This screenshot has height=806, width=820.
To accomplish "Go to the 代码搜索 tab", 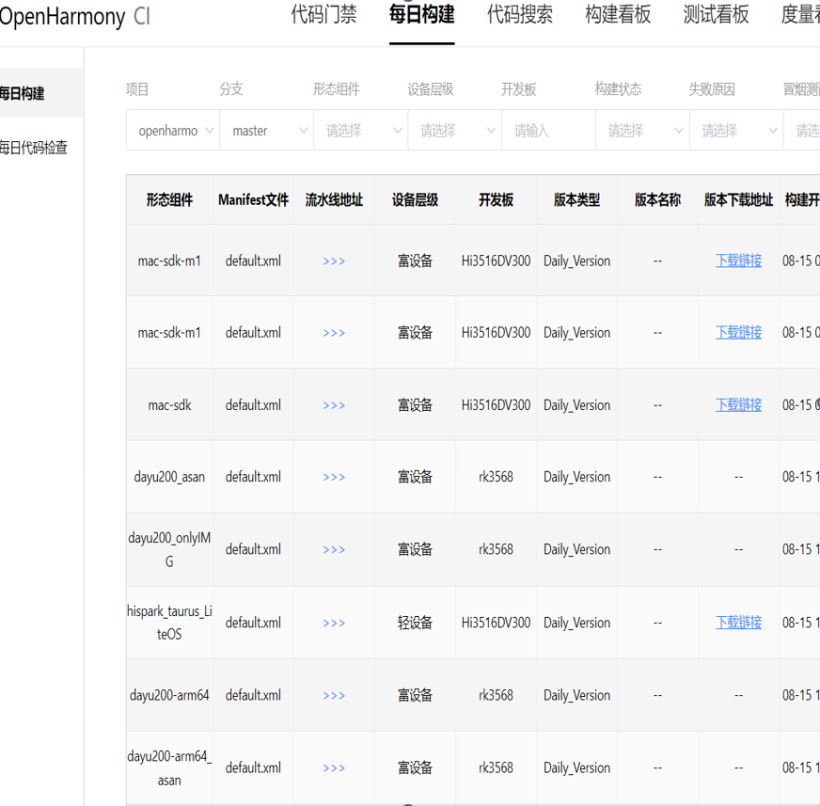I will pyautogui.click(x=519, y=15).
